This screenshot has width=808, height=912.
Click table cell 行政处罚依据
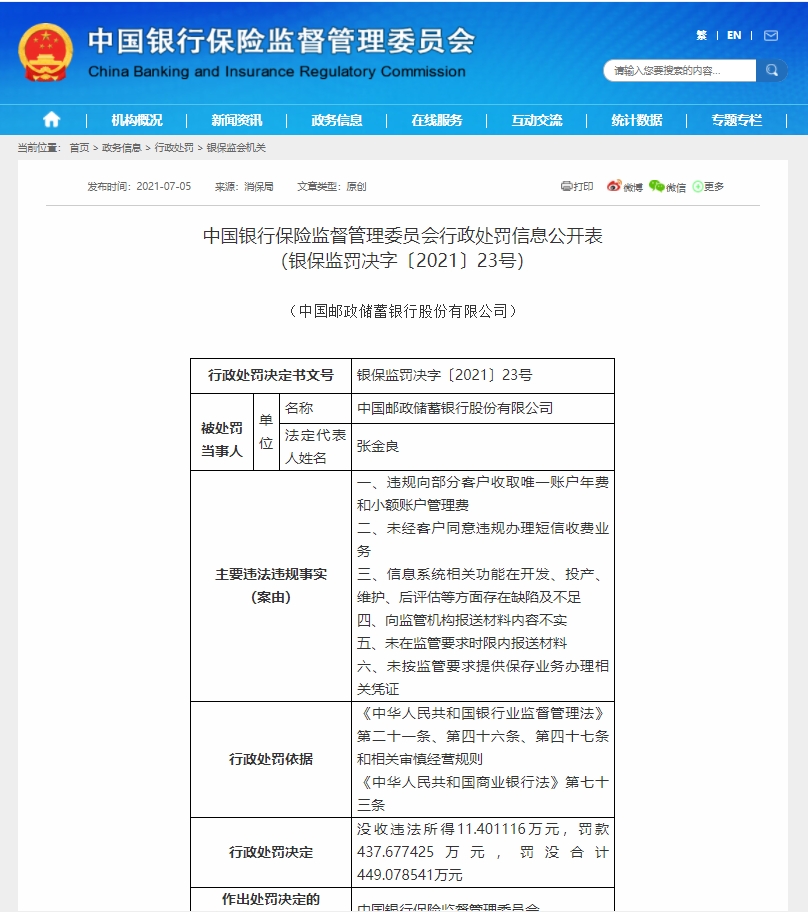pos(271,760)
